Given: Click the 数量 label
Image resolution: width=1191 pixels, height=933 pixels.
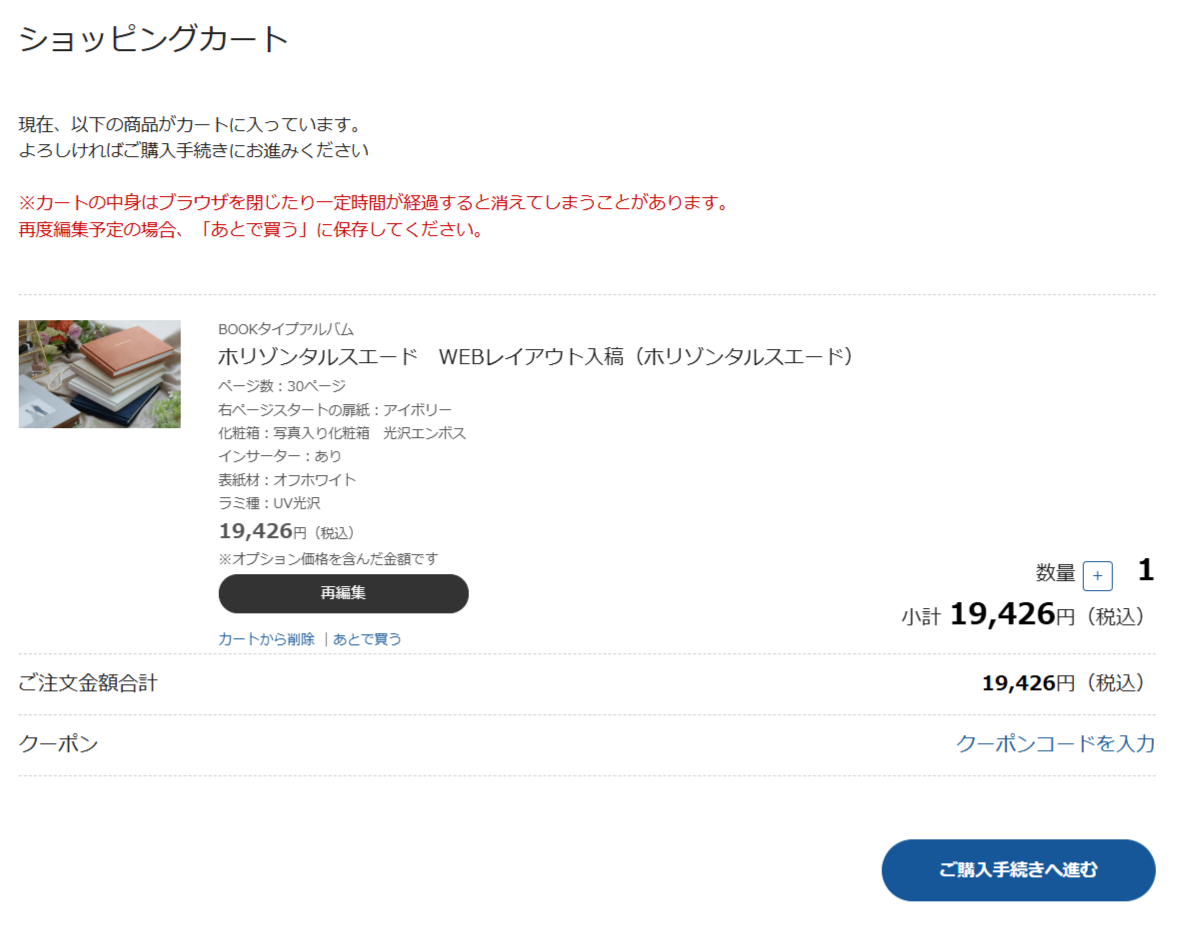Looking at the screenshot, I should [x=1055, y=573].
